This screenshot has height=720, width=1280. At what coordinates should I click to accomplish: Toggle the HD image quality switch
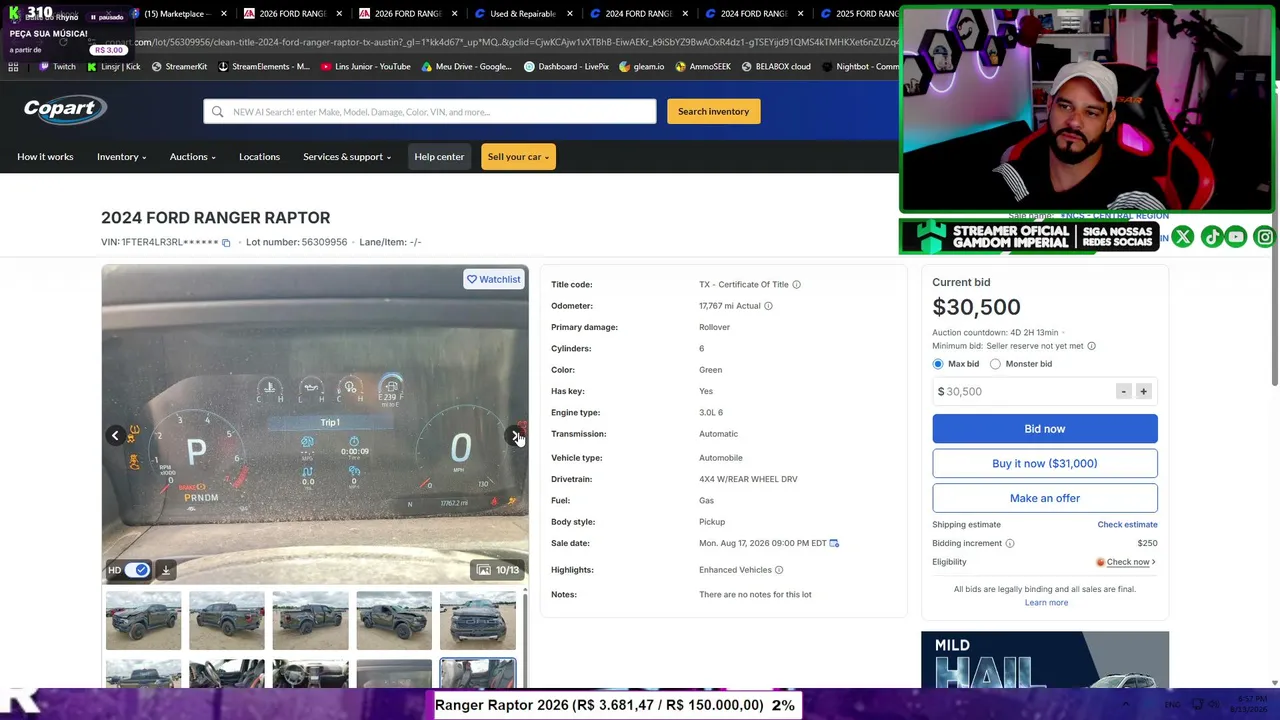(136, 570)
